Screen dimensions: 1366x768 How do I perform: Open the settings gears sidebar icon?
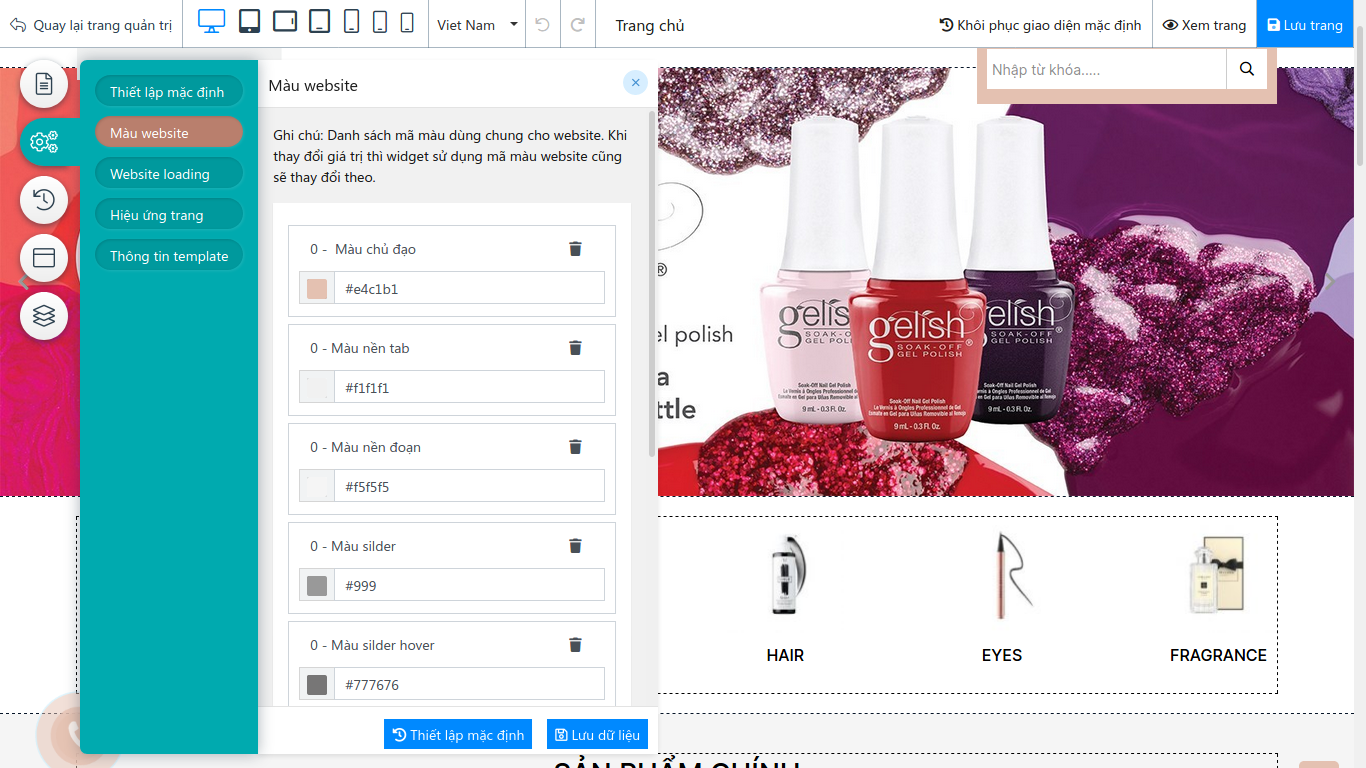pyautogui.click(x=44, y=142)
